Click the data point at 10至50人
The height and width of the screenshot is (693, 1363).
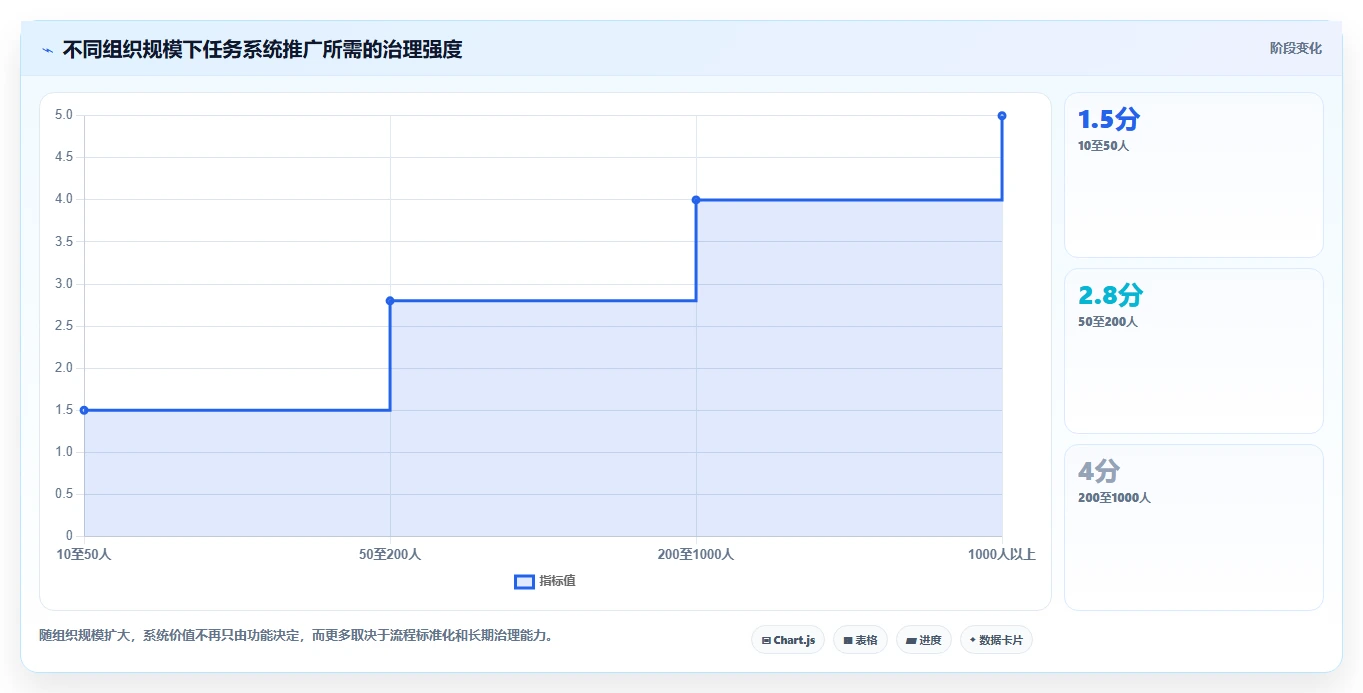tap(84, 410)
